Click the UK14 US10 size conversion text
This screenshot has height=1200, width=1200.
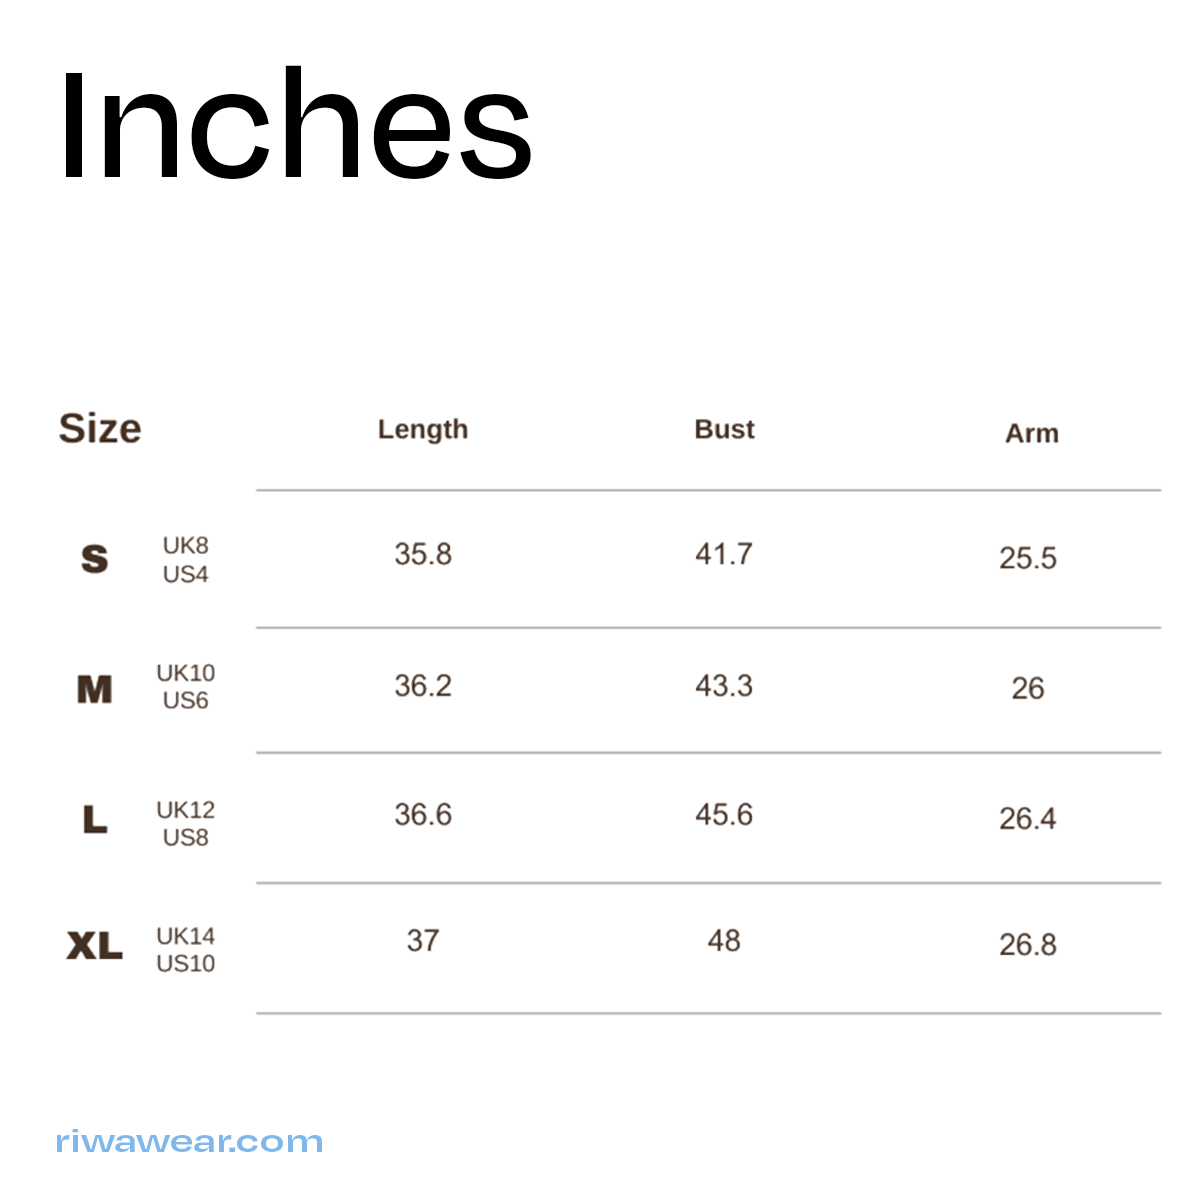coord(186,950)
